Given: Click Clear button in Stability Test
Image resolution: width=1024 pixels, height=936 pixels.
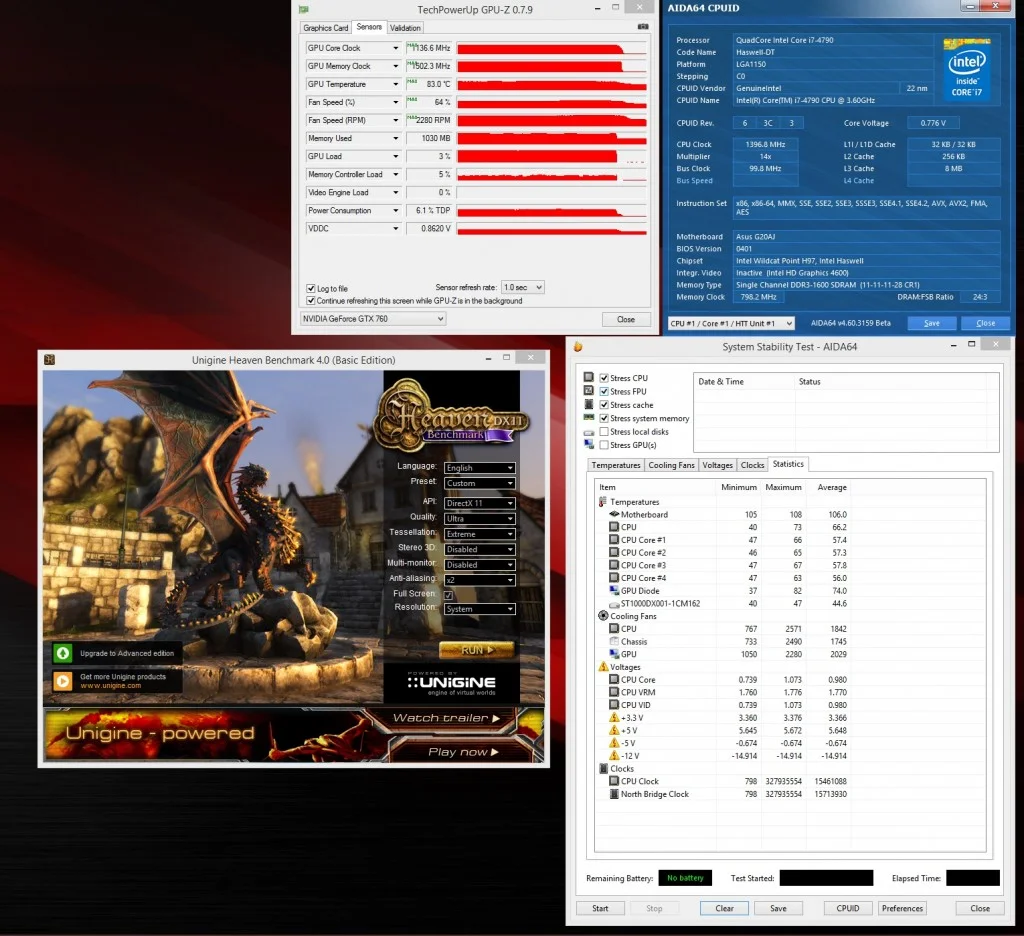Looking at the screenshot, I should pos(724,909).
